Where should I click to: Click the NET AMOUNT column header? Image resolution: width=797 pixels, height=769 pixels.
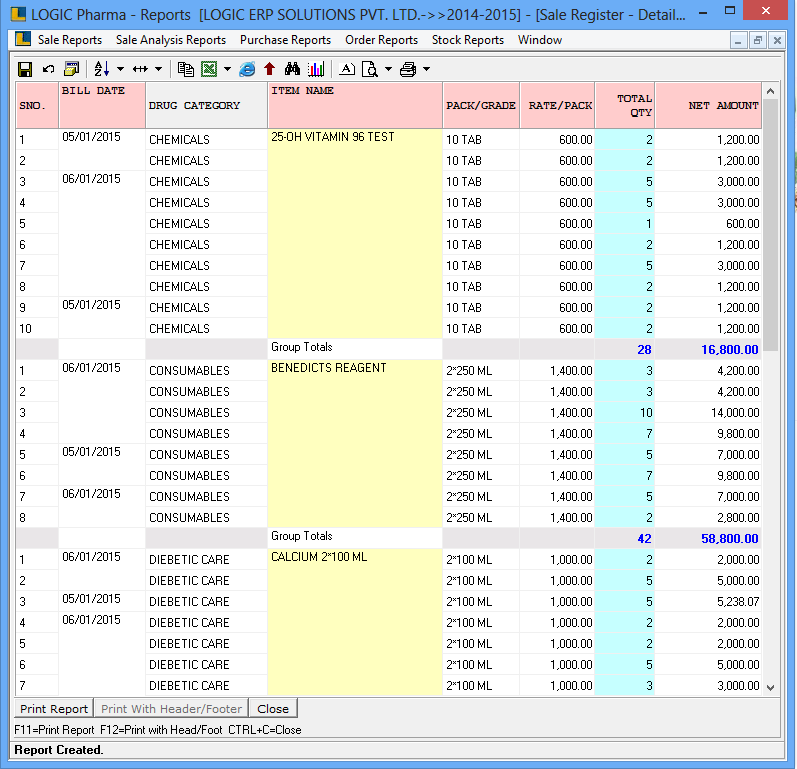click(x=708, y=105)
